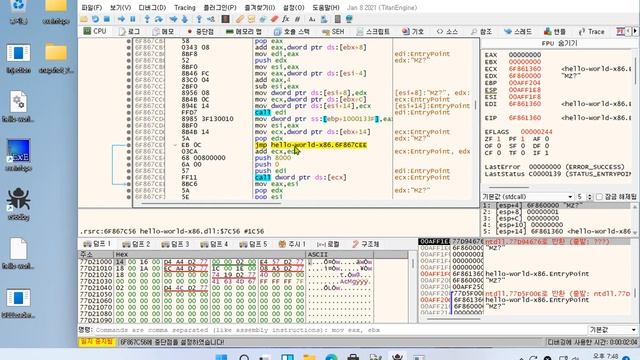Image resolution: width=640 pixels, height=360 pixels.
Task: Click the Restart debuggee toolbar icon
Action: pyautogui.click(x=95, y=19)
